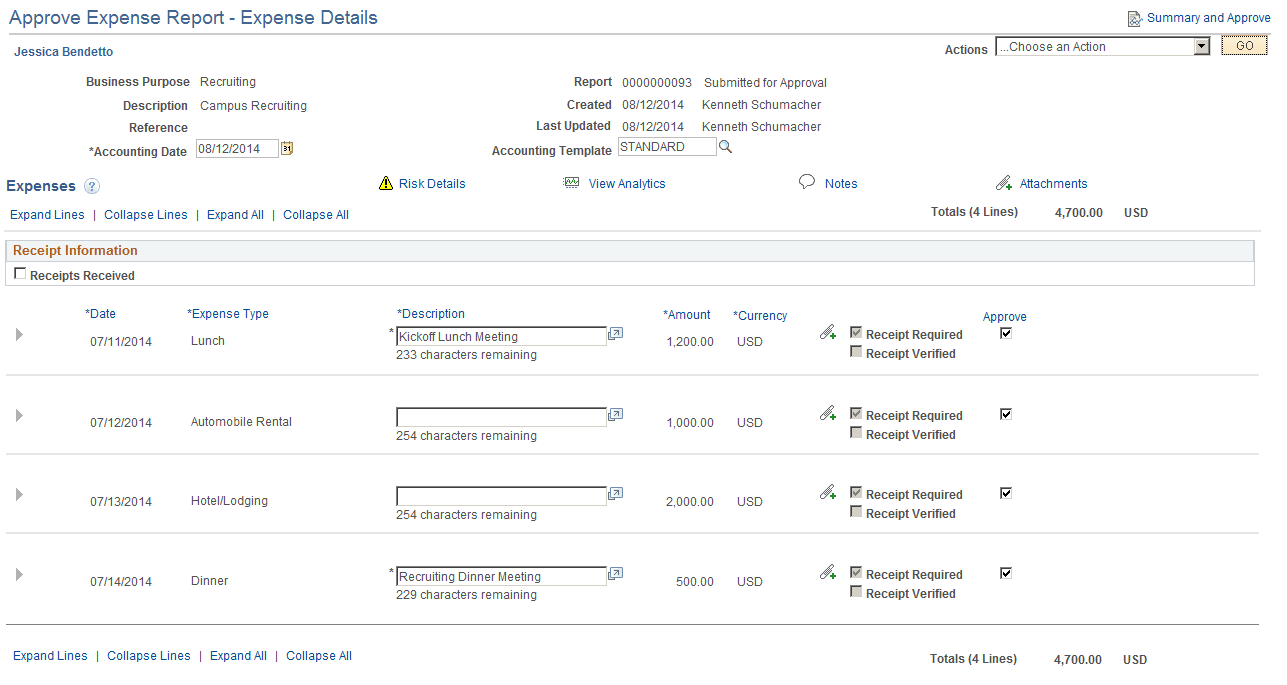Expand the 07/14/2014 Dinner expense row
This screenshot has width=1287, height=685.
pyautogui.click(x=19, y=574)
